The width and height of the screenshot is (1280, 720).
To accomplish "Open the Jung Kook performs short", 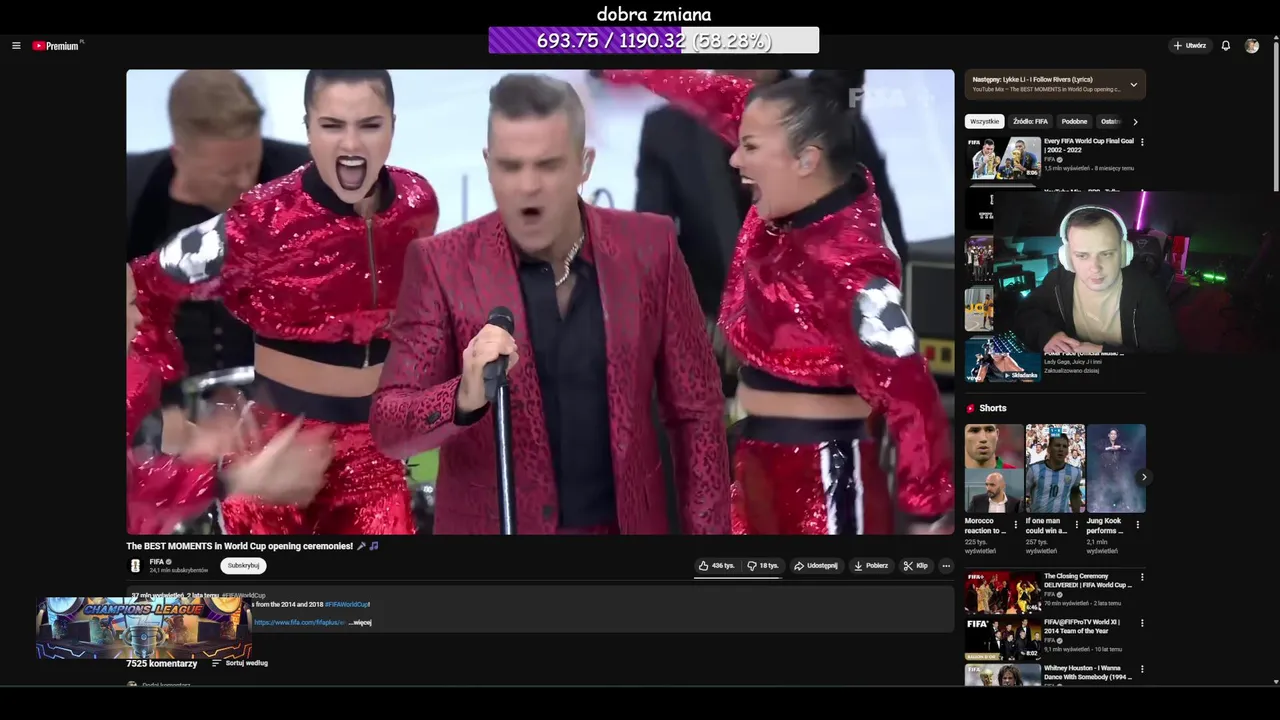I will [x=1116, y=468].
